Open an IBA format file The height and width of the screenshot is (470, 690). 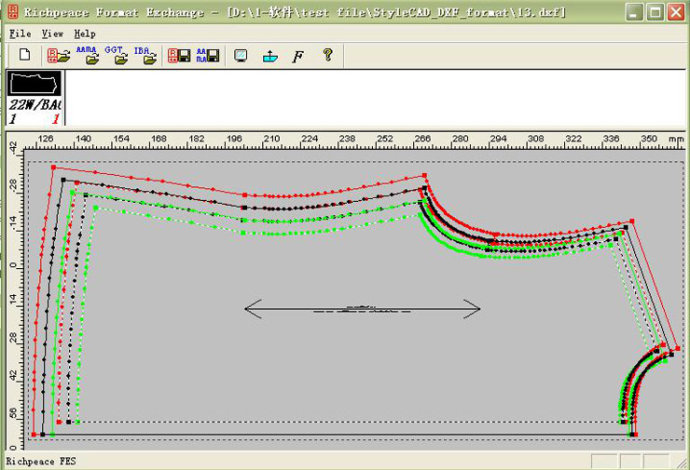click(x=146, y=56)
